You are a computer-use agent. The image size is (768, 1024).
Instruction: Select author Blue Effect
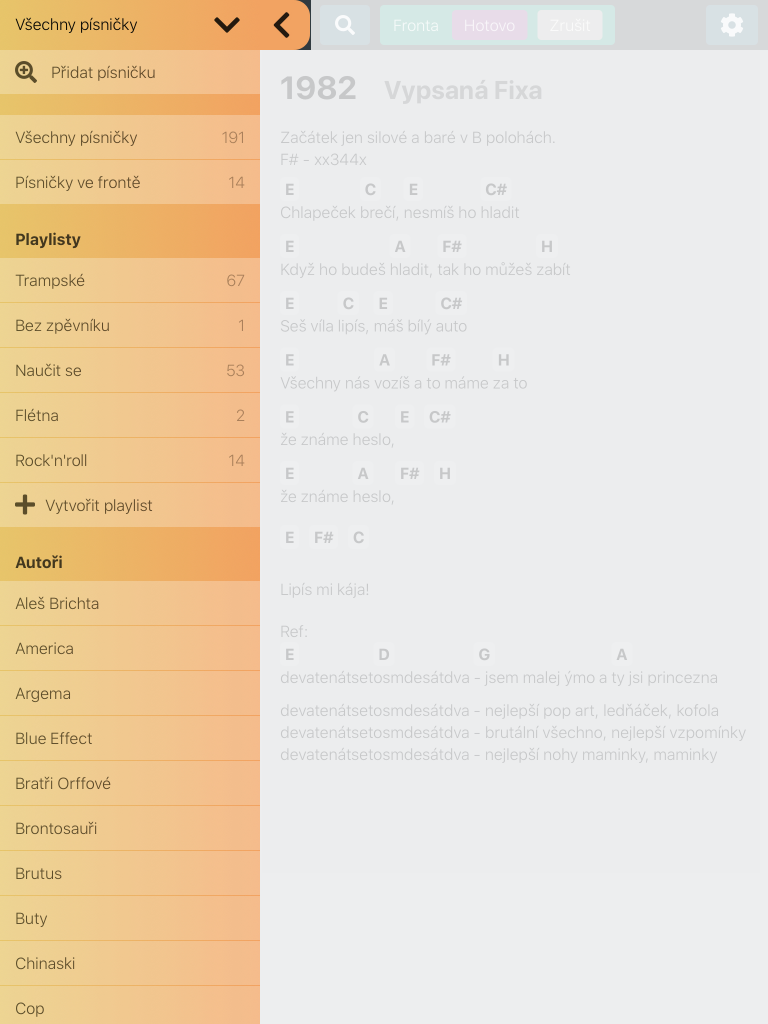pyautogui.click(x=130, y=739)
